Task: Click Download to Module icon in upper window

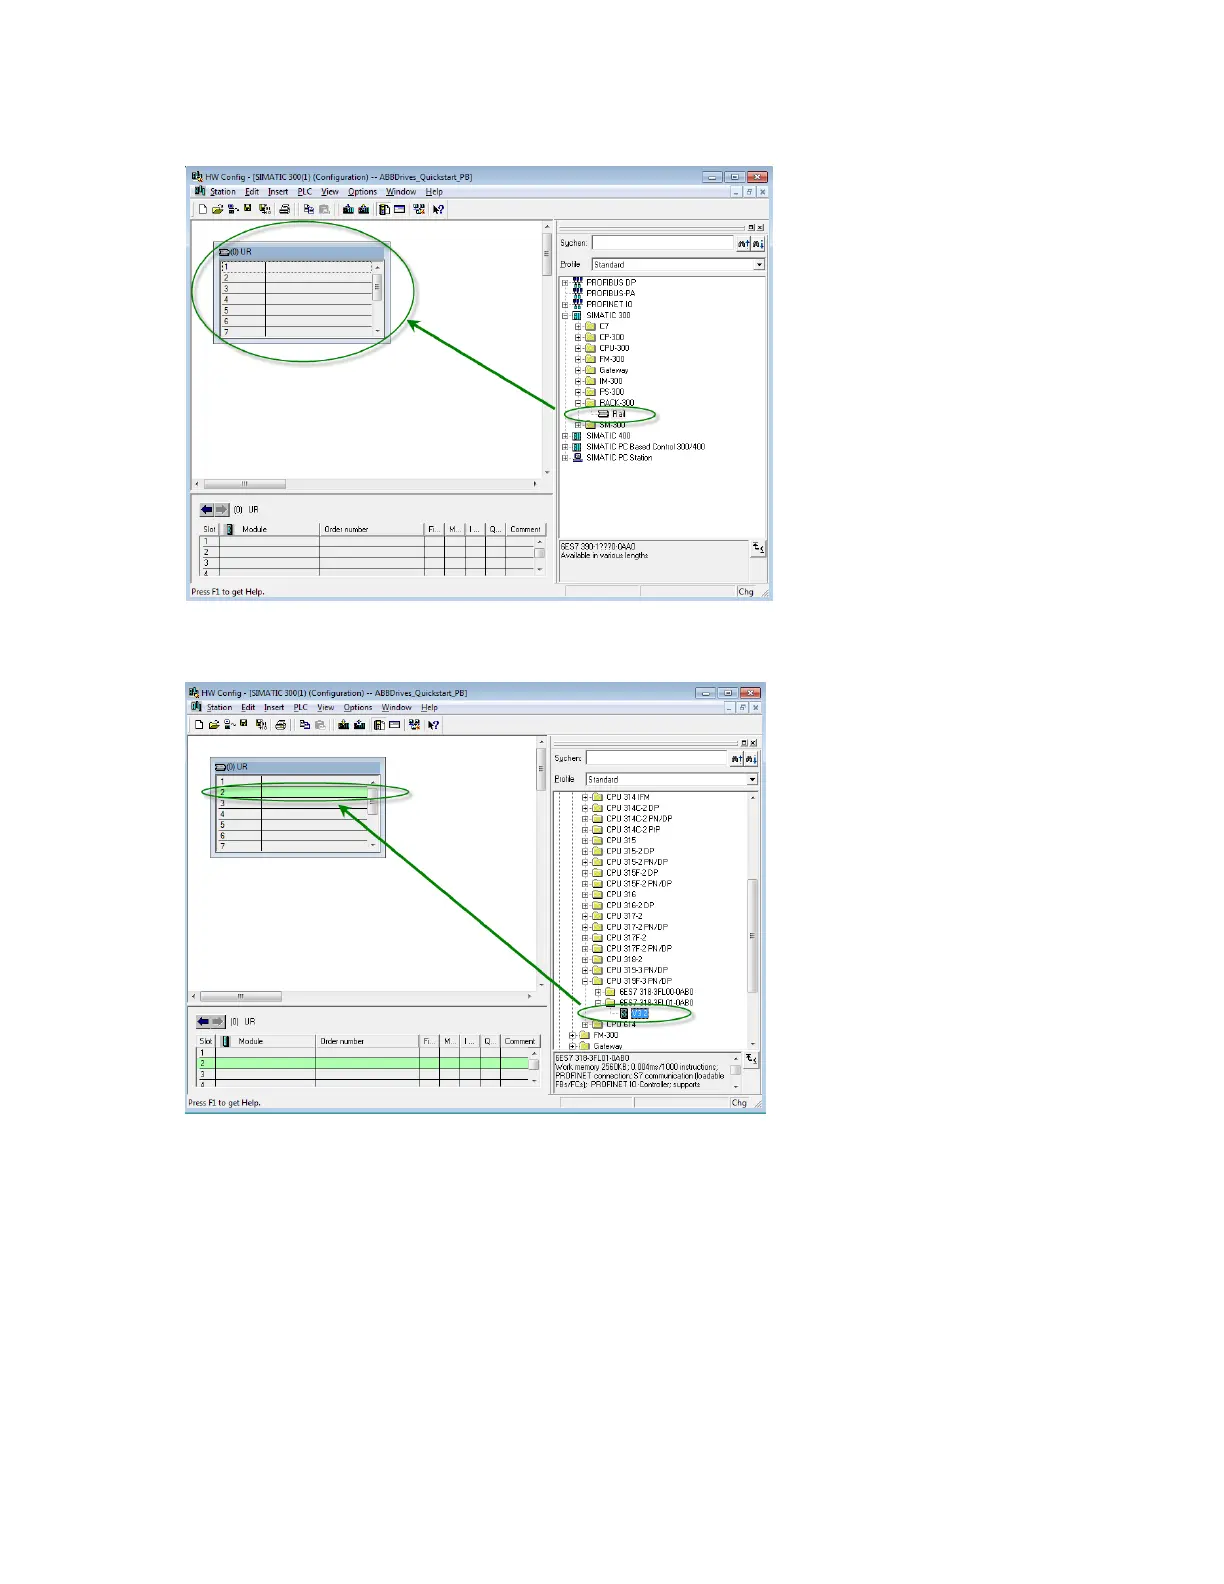Action: coord(348,209)
